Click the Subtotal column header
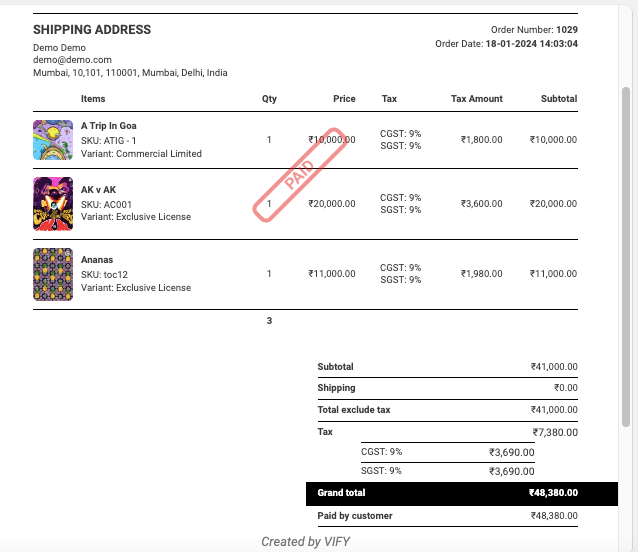The image size is (638, 552). 558,99
